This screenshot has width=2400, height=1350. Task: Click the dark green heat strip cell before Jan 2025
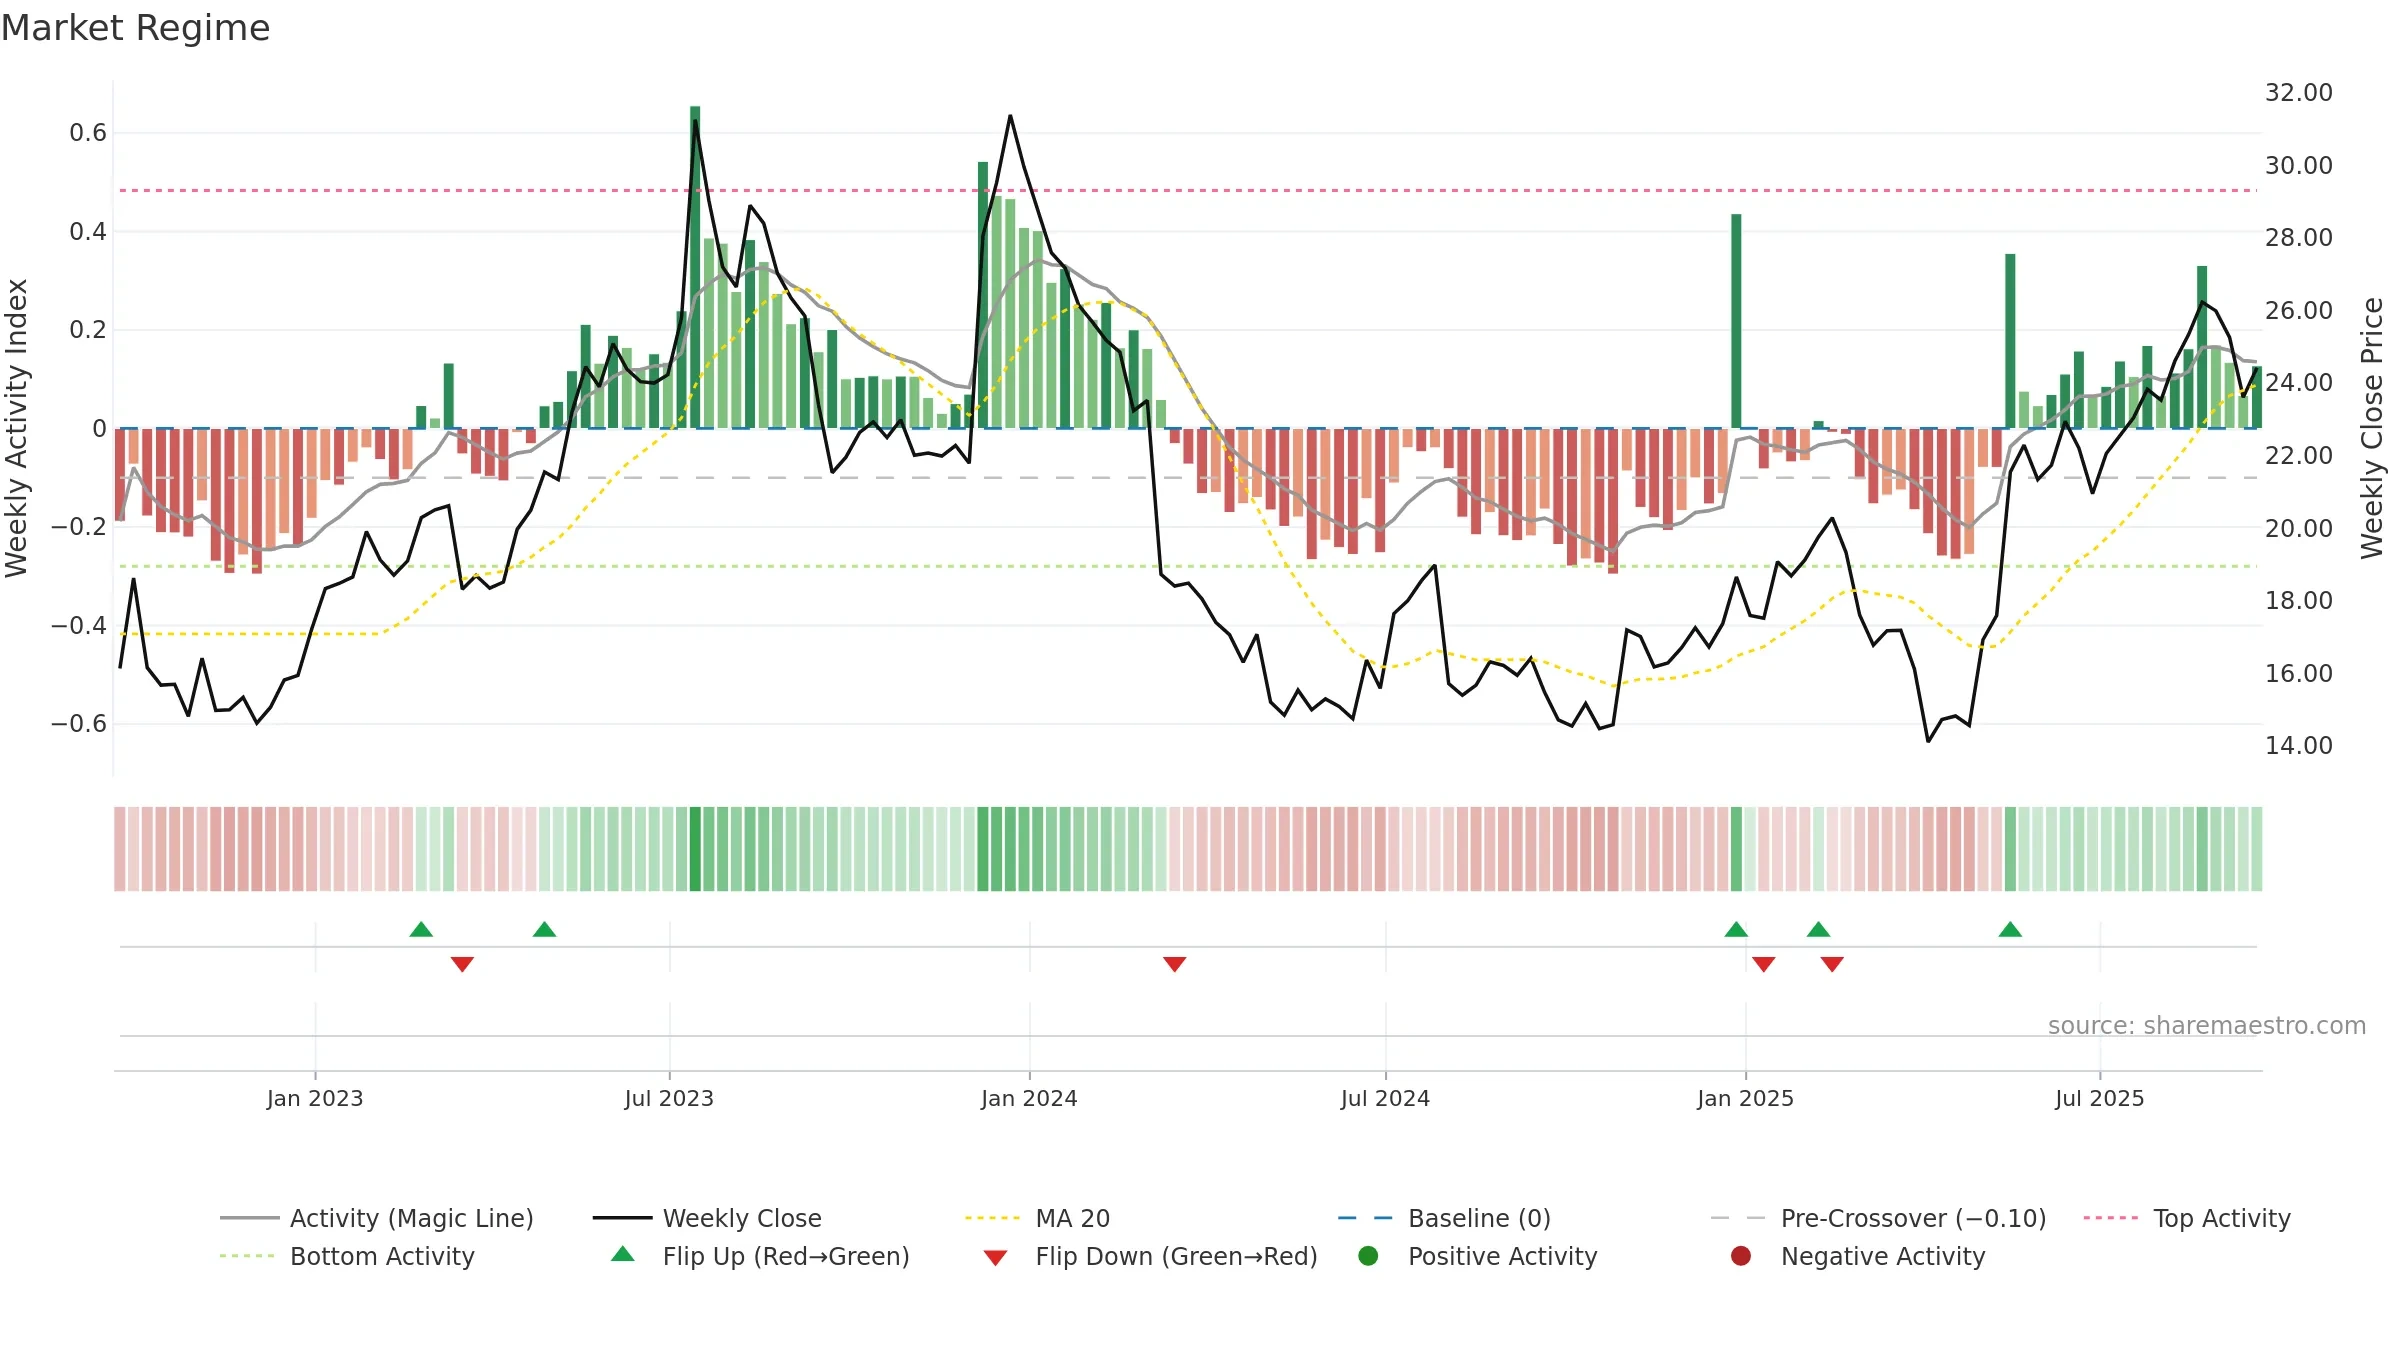[1736, 848]
